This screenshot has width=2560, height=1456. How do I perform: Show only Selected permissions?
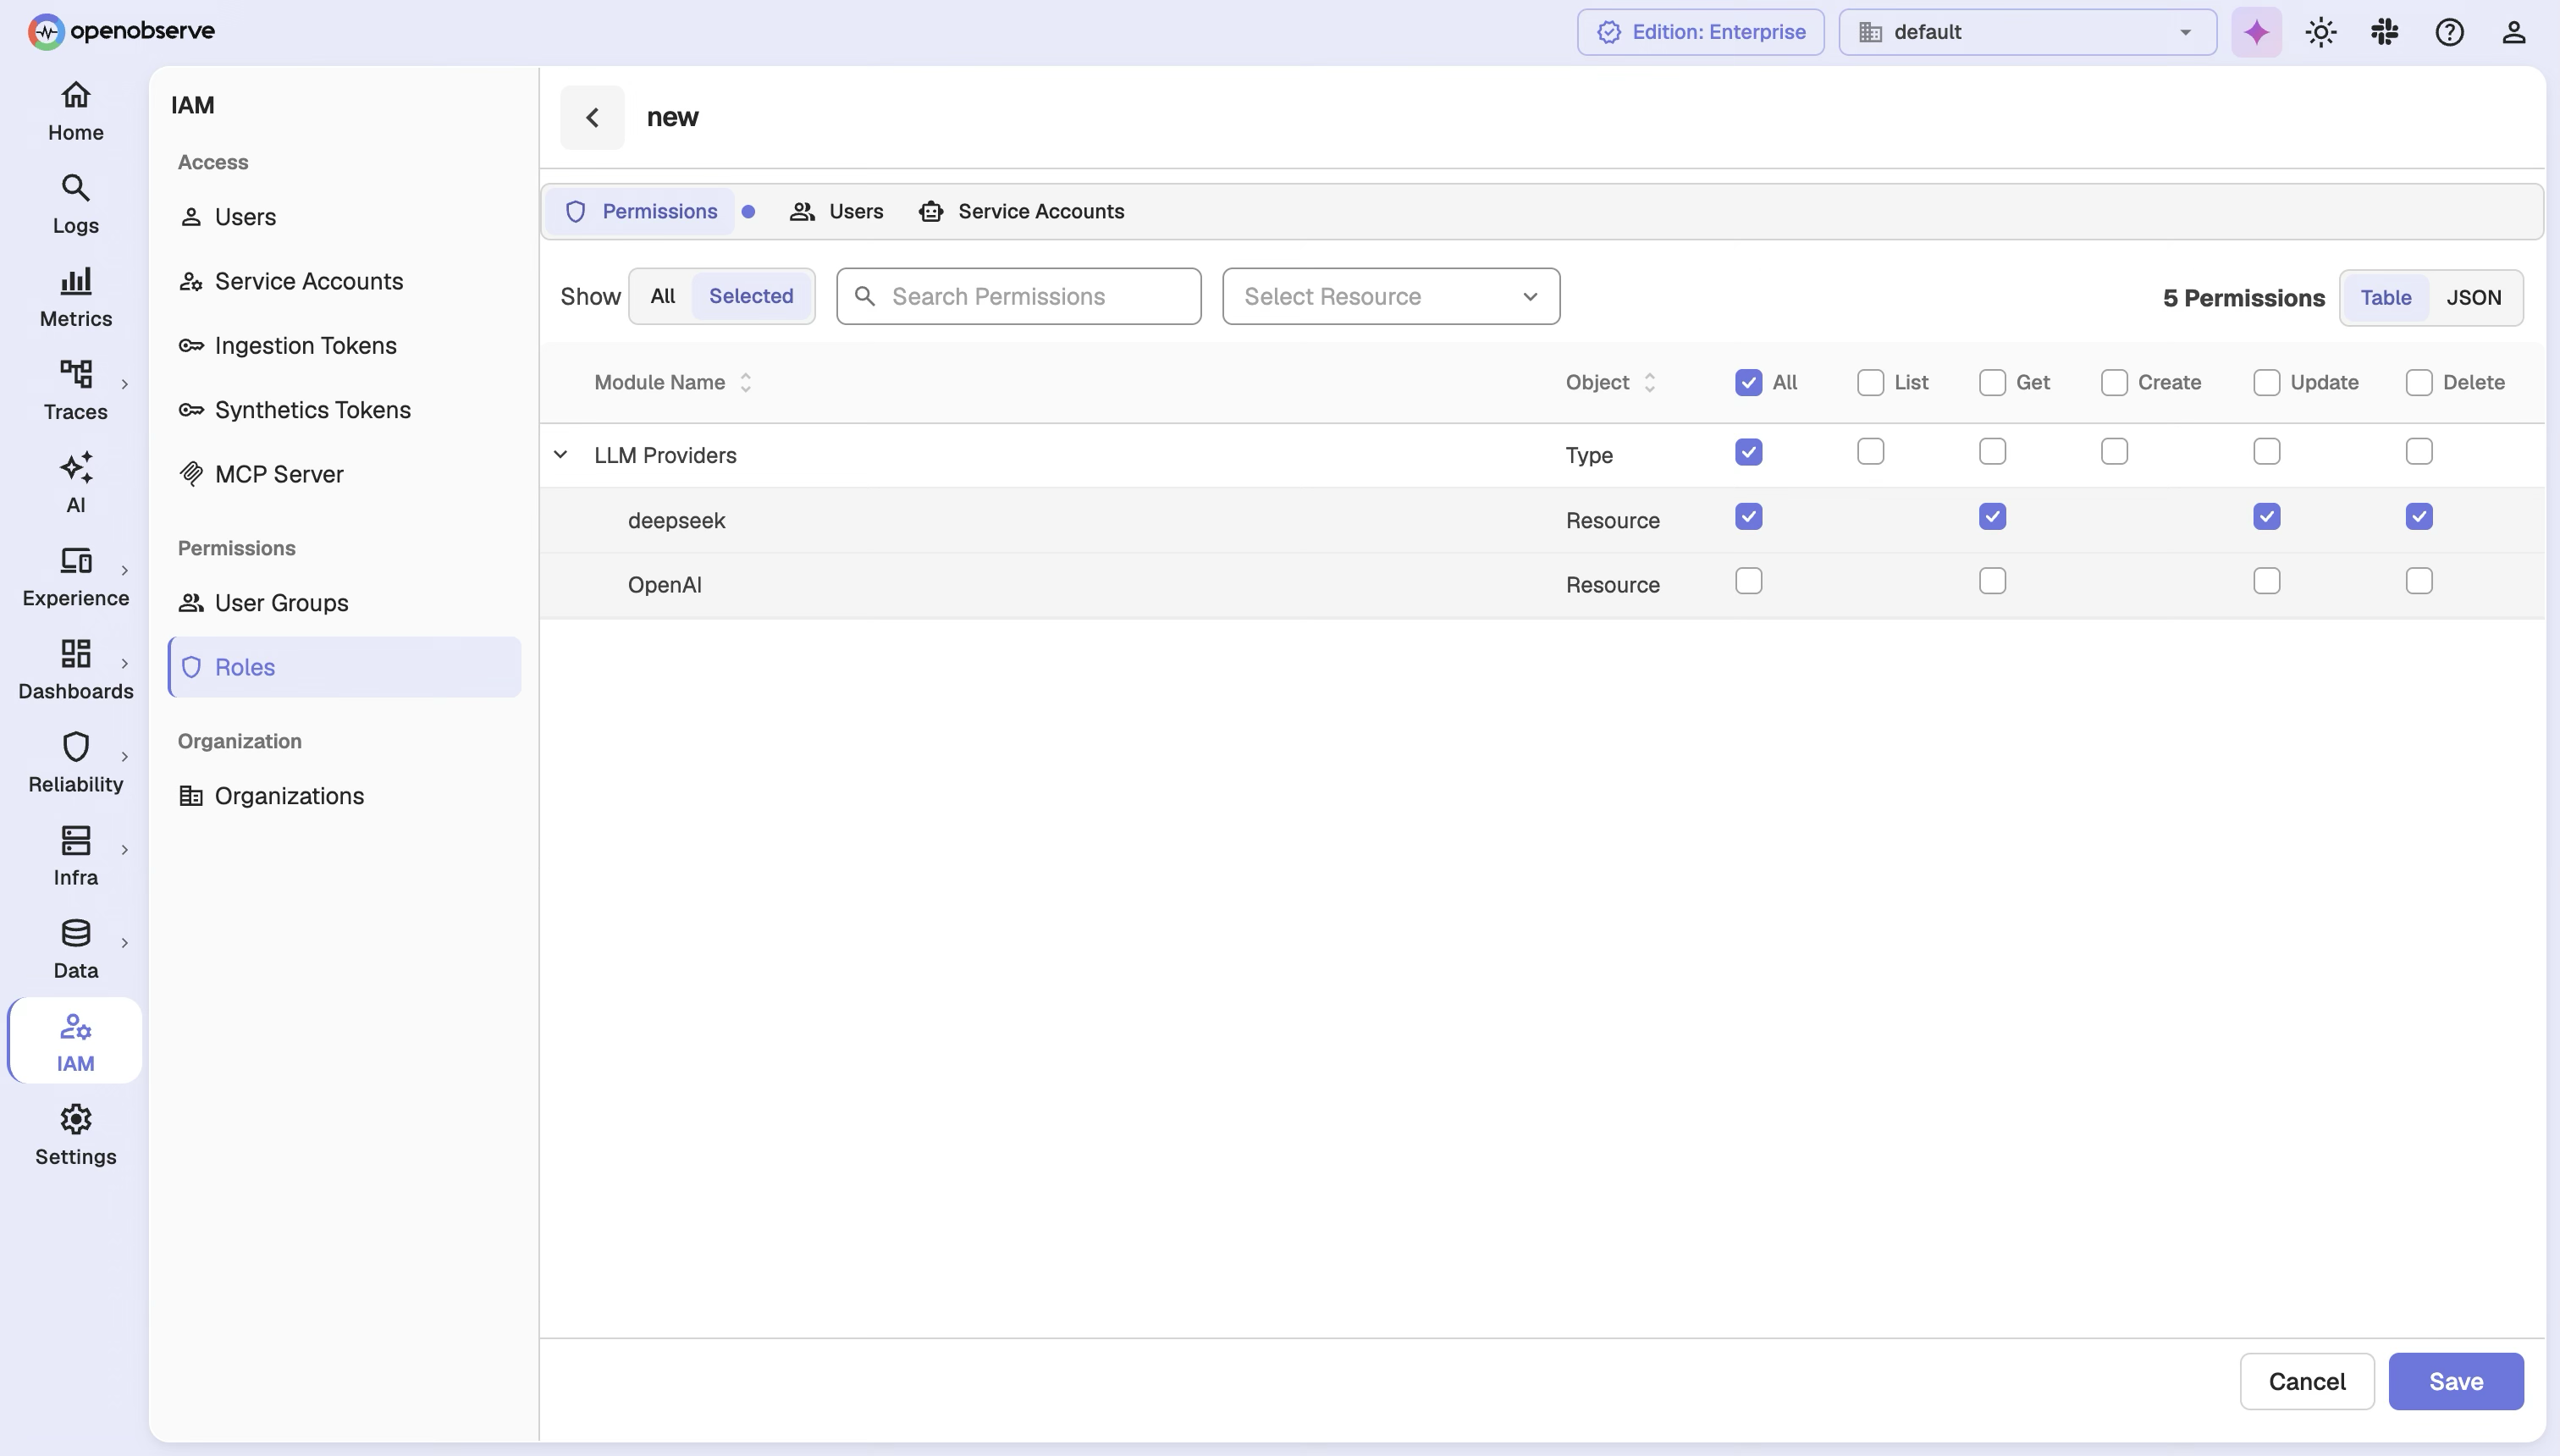pyautogui.click(x=751, y=296)
